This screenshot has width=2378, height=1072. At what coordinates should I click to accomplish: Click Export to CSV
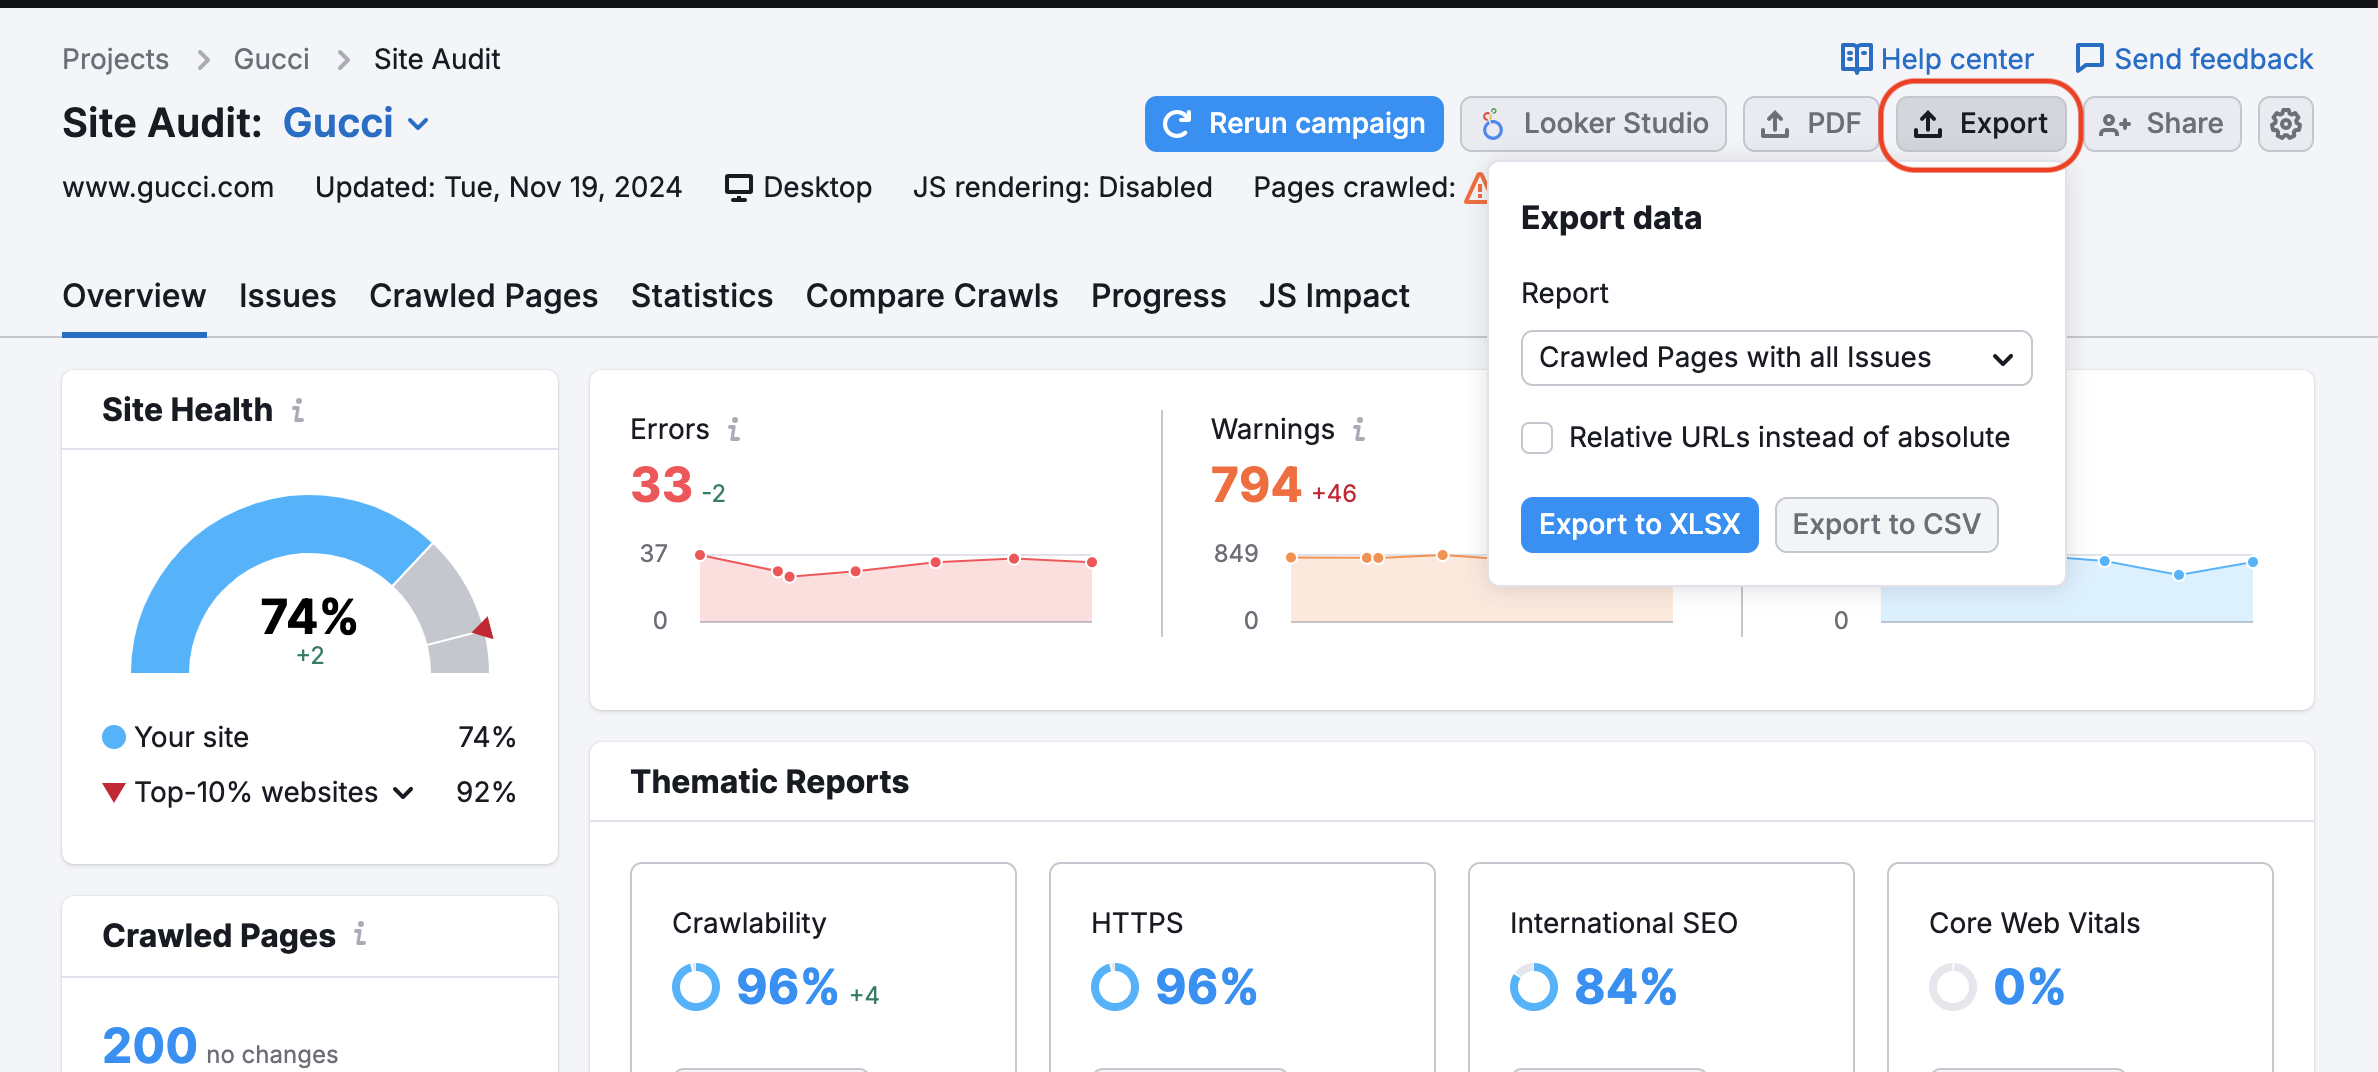tap(1886, 525)
